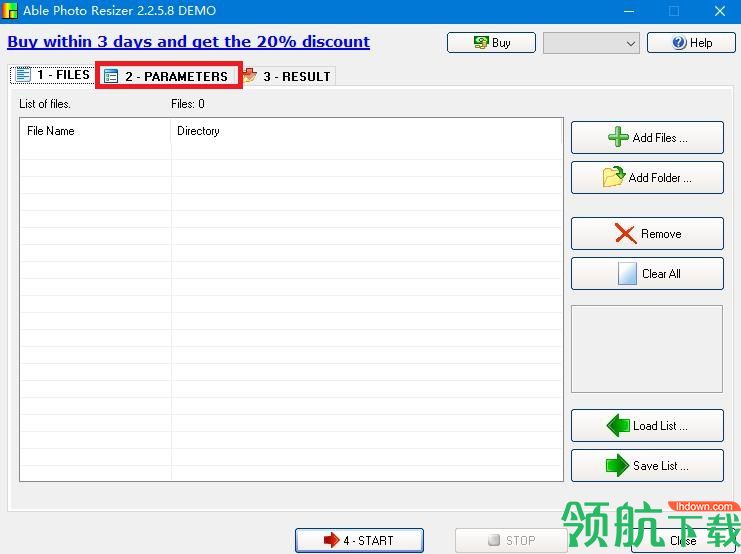Viewport: 741px width, 554px height.
Task: Open the 2 - PARAMETERS tab
Action: point(169,76)
